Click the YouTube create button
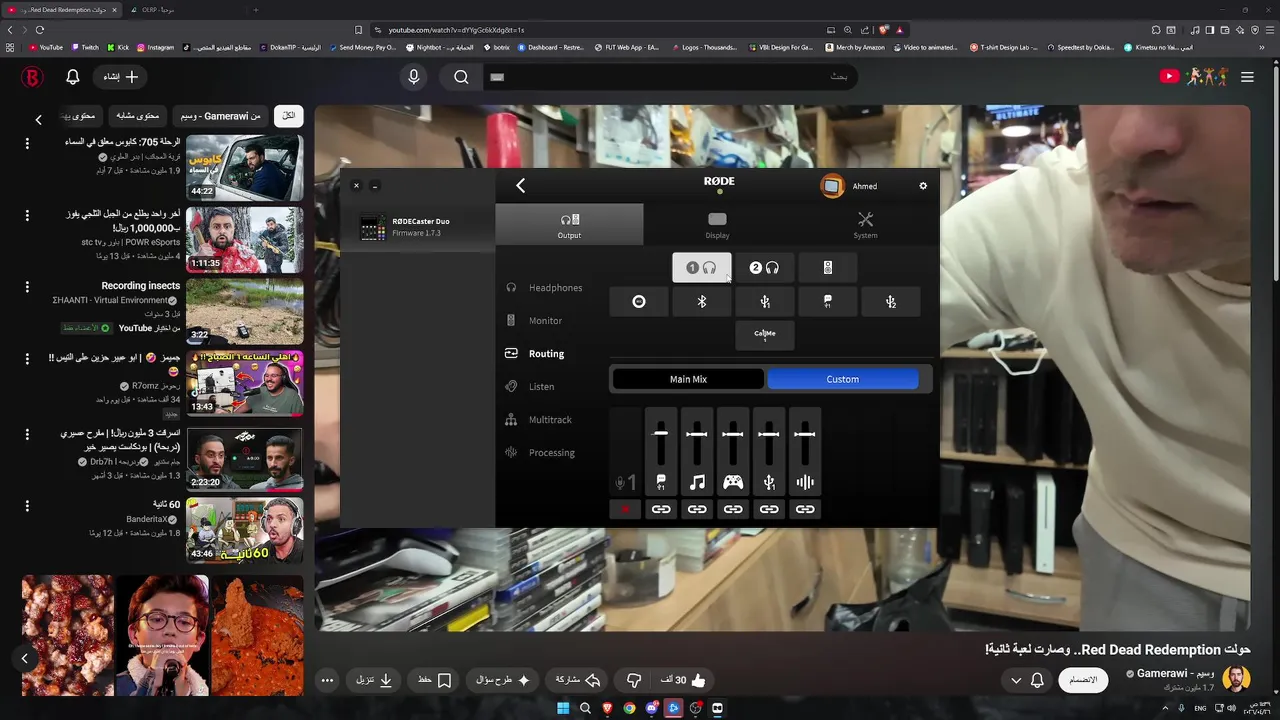 tap(121, 77)
